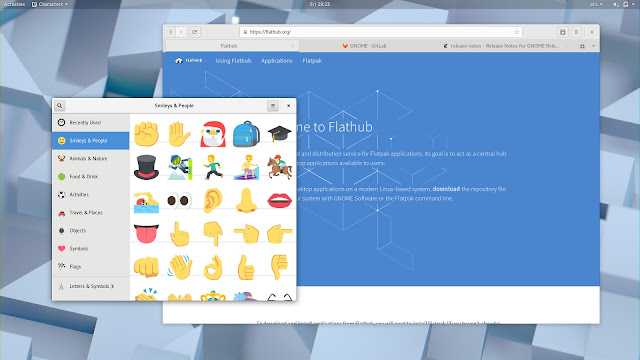This screenshot has width=640, height=360.
Task: Open Travel & Places category
Action: click(91, 213)
